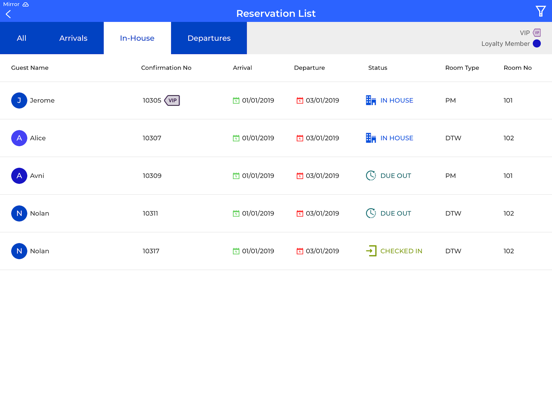Click Alice's room type DTW
The image size is (552, 414).
coord(453,138)
